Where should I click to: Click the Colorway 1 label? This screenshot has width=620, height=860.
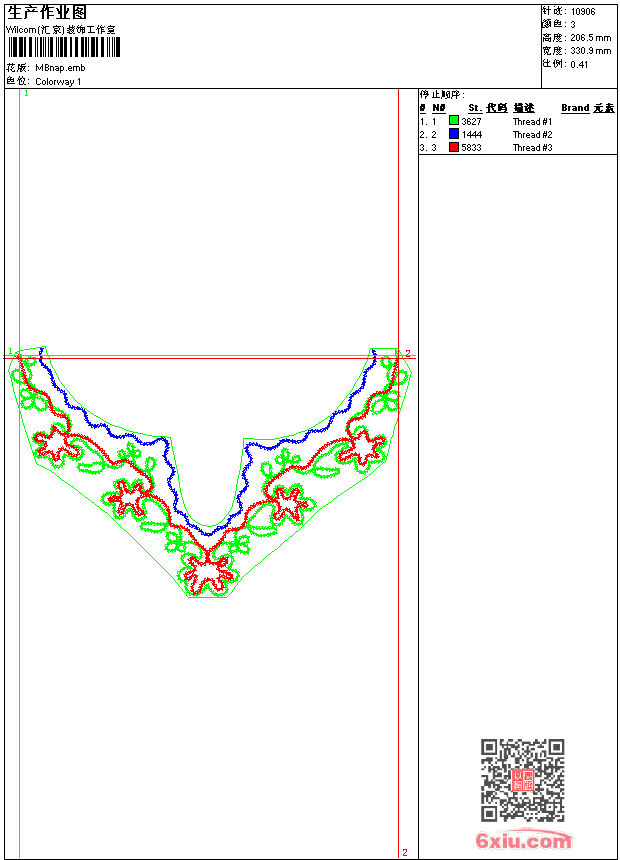58,82
